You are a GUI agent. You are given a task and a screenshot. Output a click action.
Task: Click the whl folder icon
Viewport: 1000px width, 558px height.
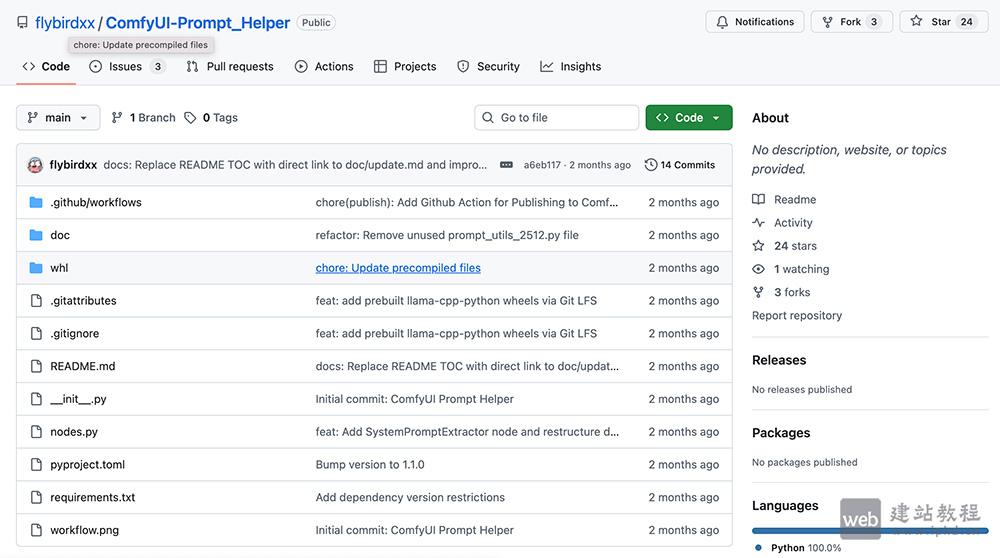(36, 268)
